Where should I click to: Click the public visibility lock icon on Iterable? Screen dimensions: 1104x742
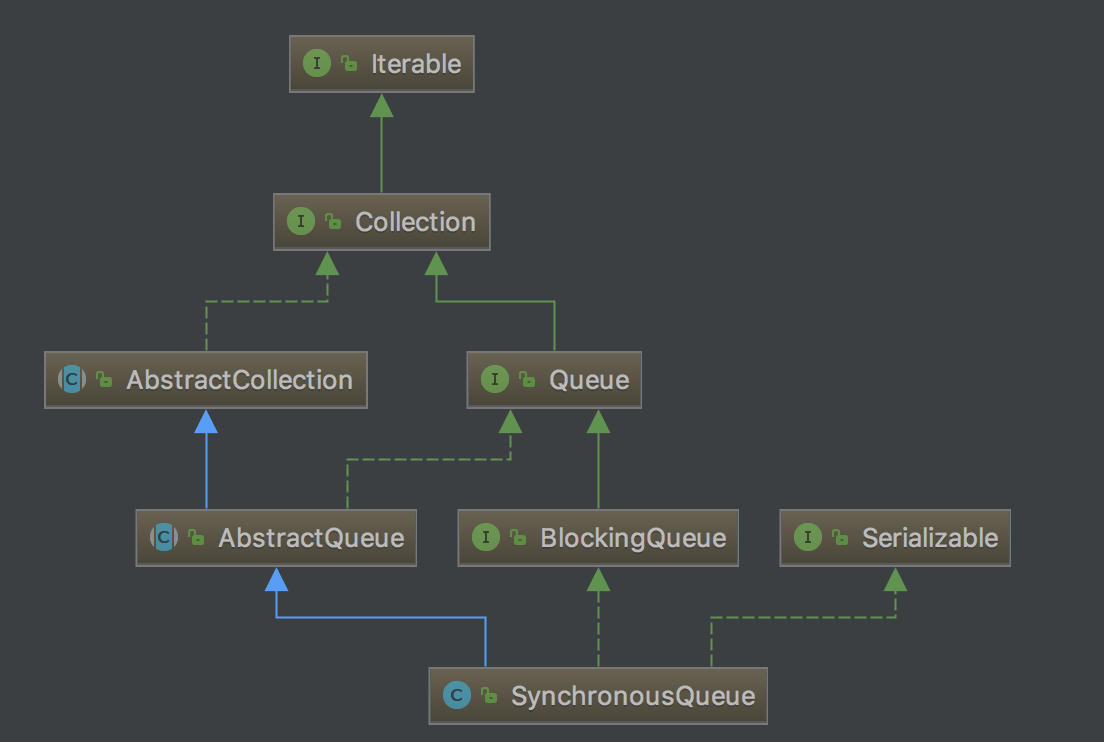349,64
